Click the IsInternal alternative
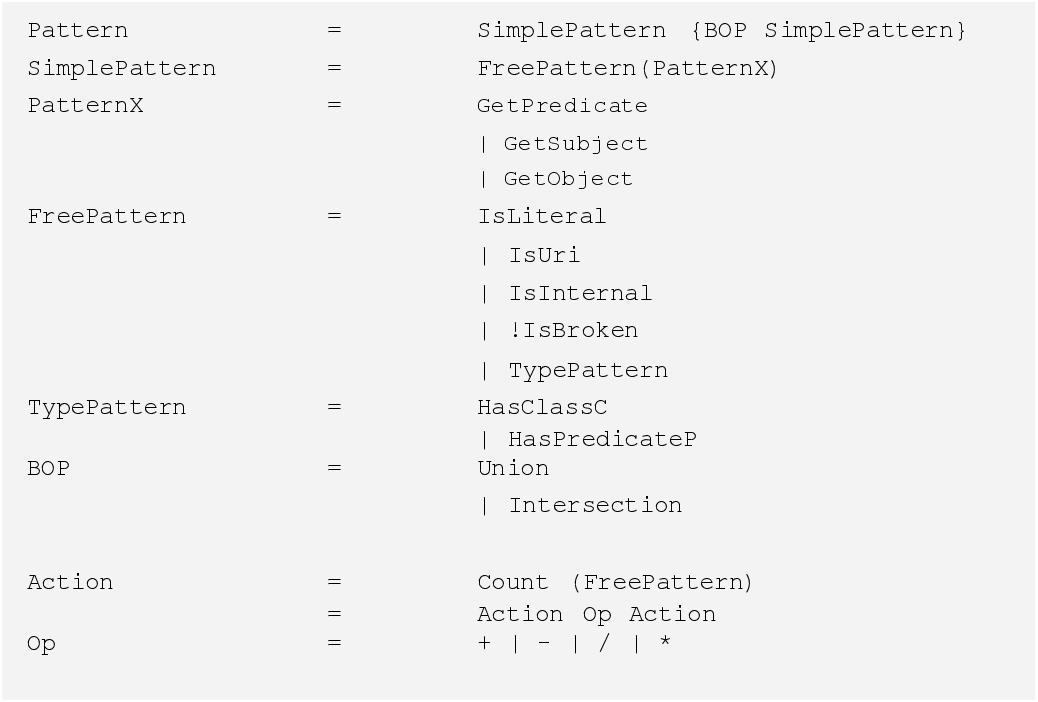This screenshot has width=1038, height=702. 580,293
